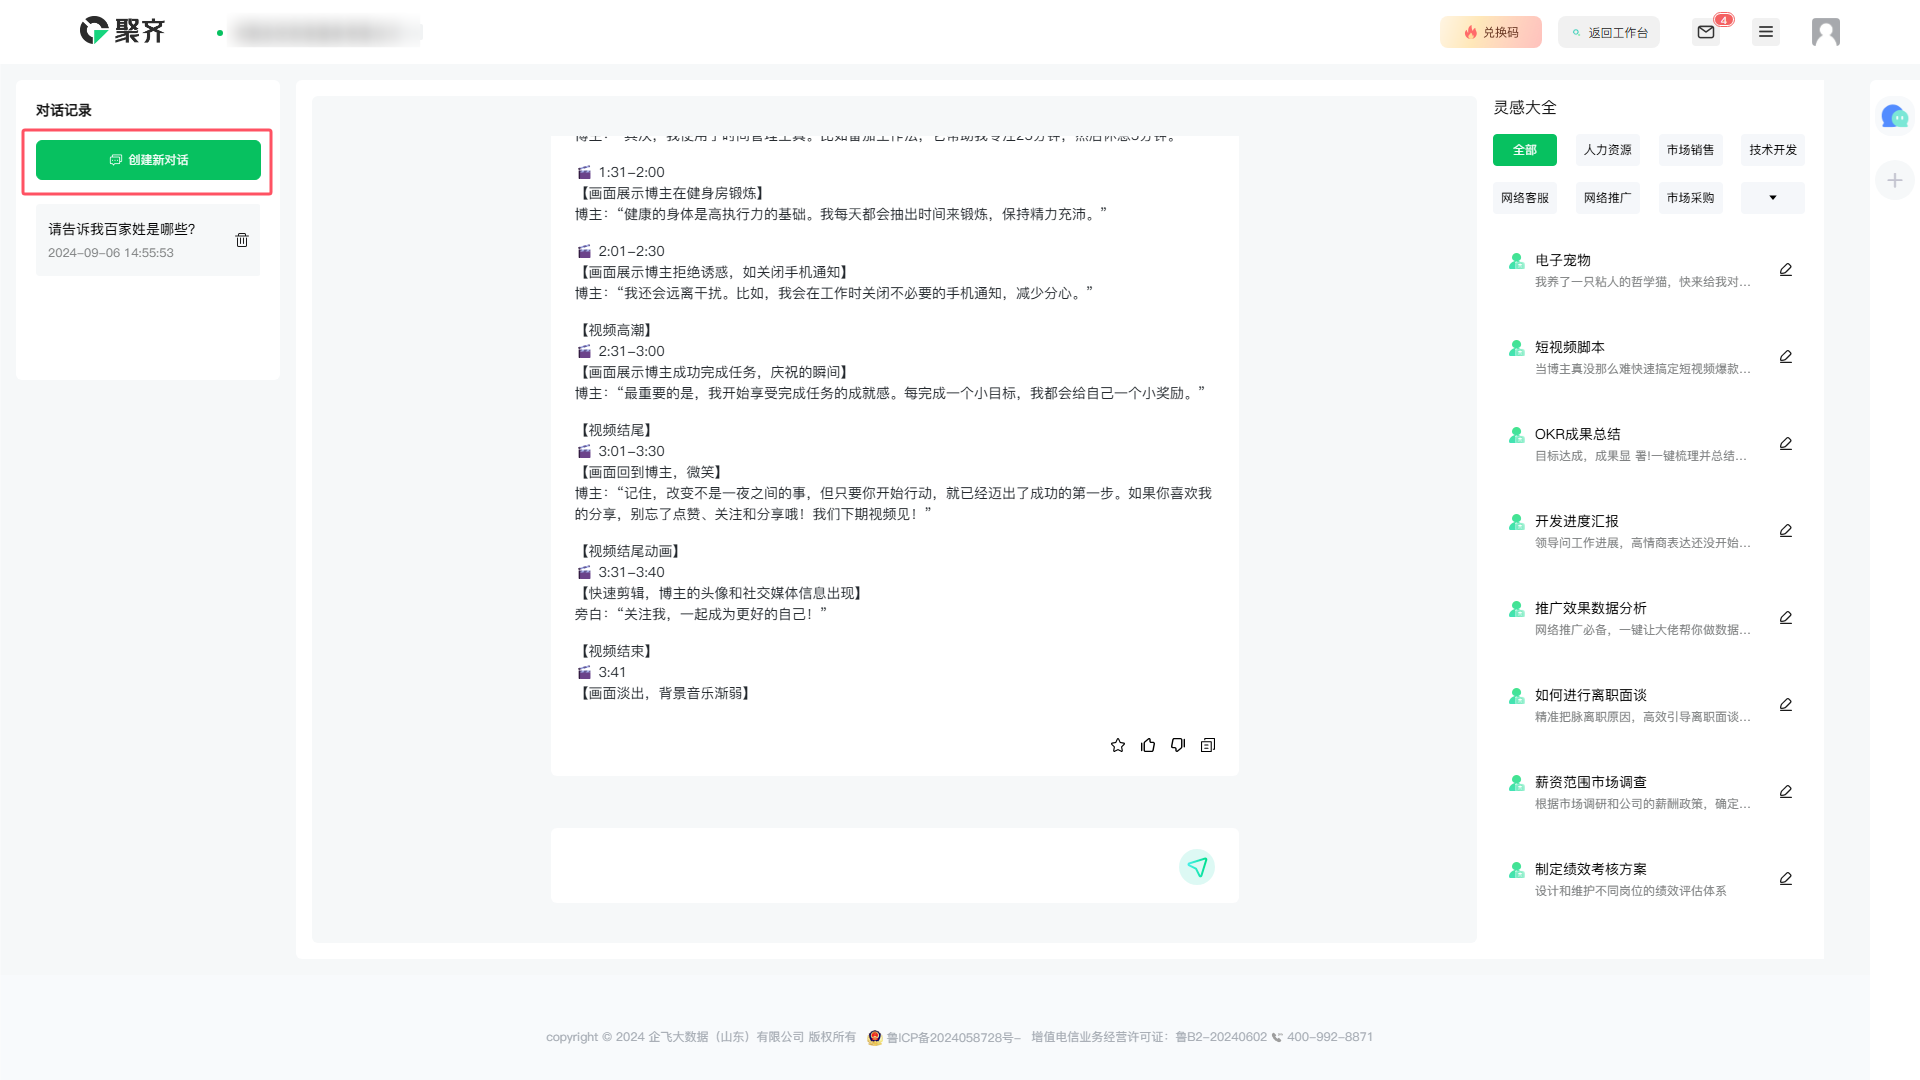Open the 制定绩效考核方案 inspiration item

tap(1650, 879)
